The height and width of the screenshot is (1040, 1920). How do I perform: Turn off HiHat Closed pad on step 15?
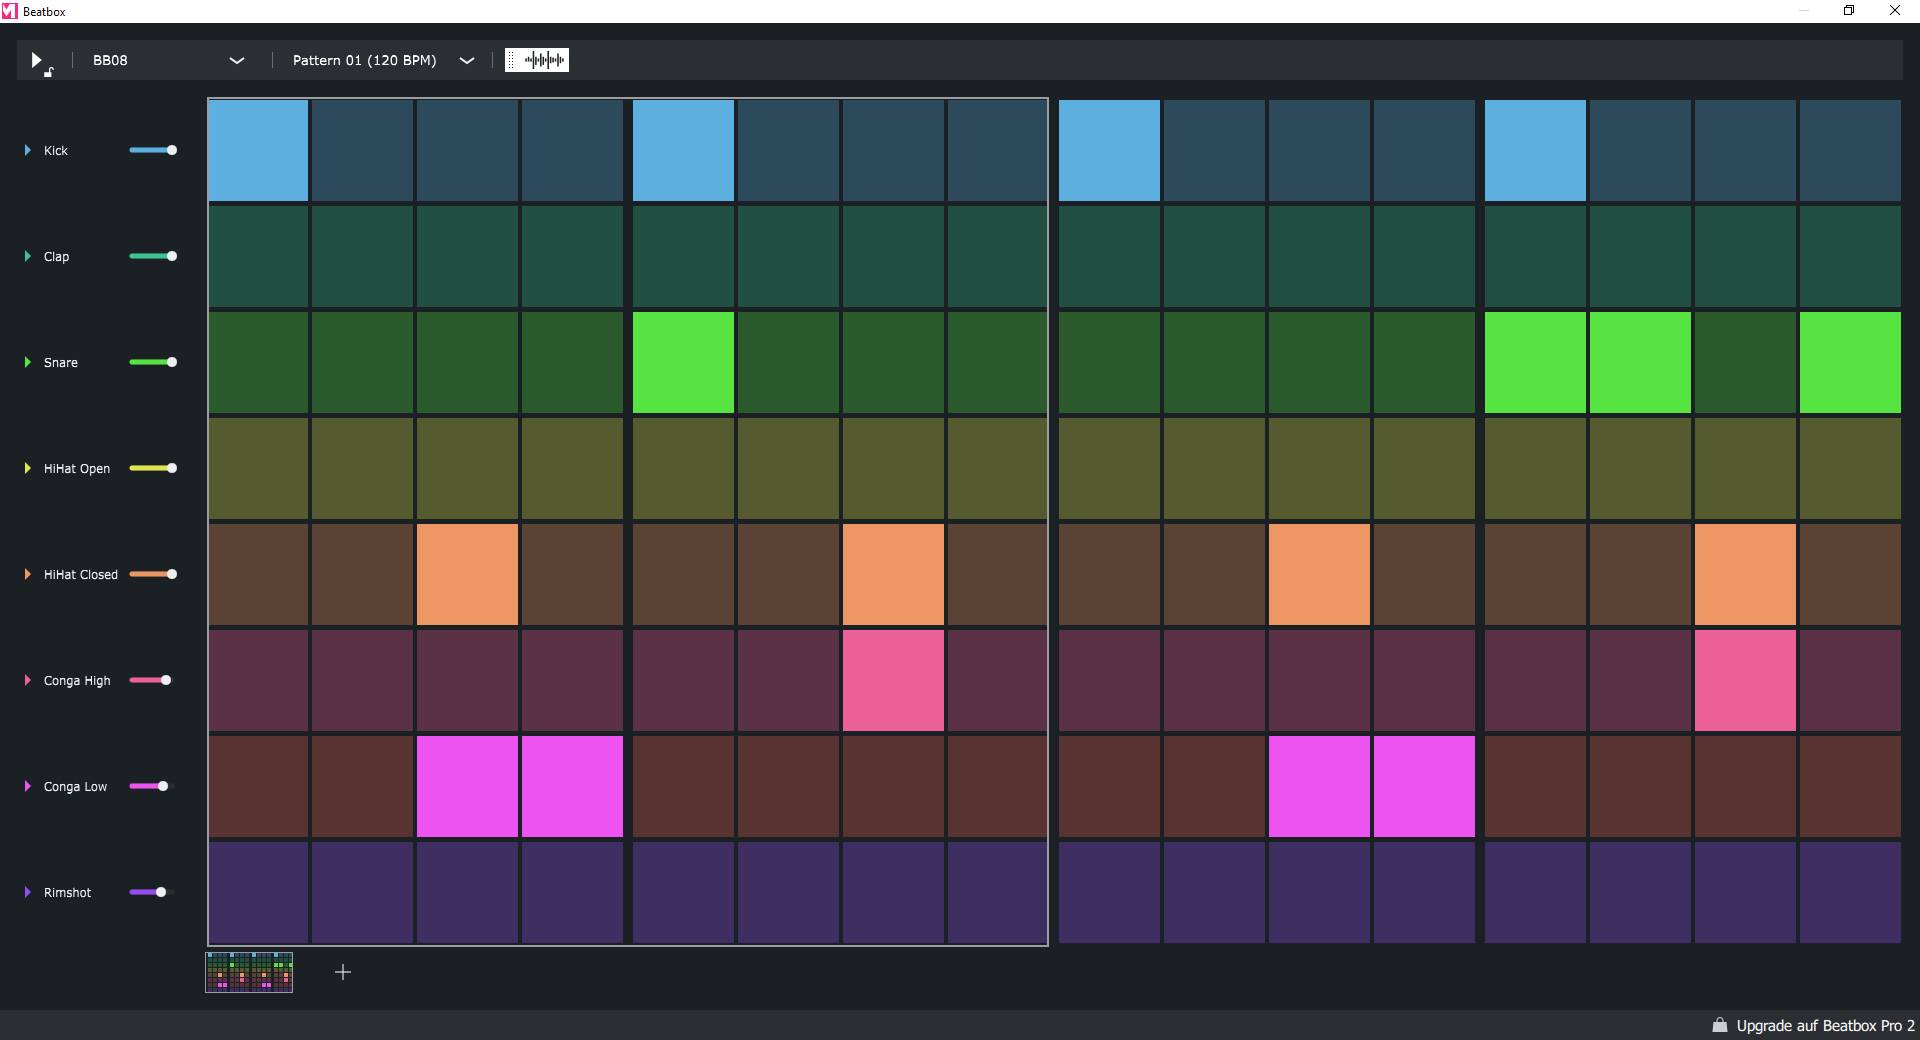click(1745, 574)
